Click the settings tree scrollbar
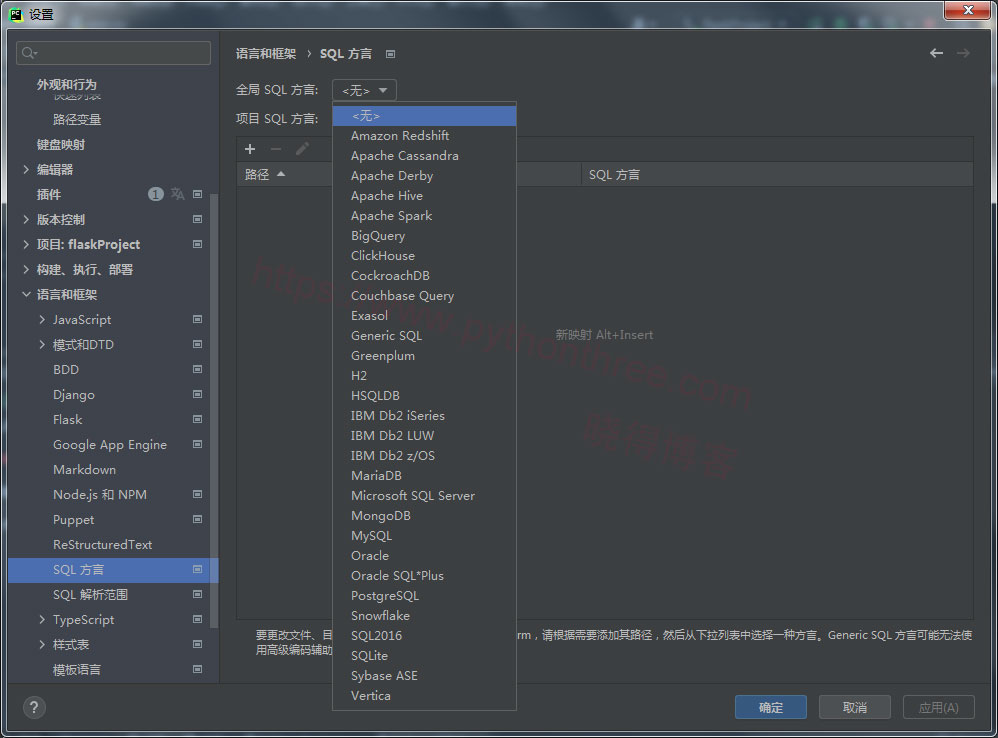 click(214, 410)
